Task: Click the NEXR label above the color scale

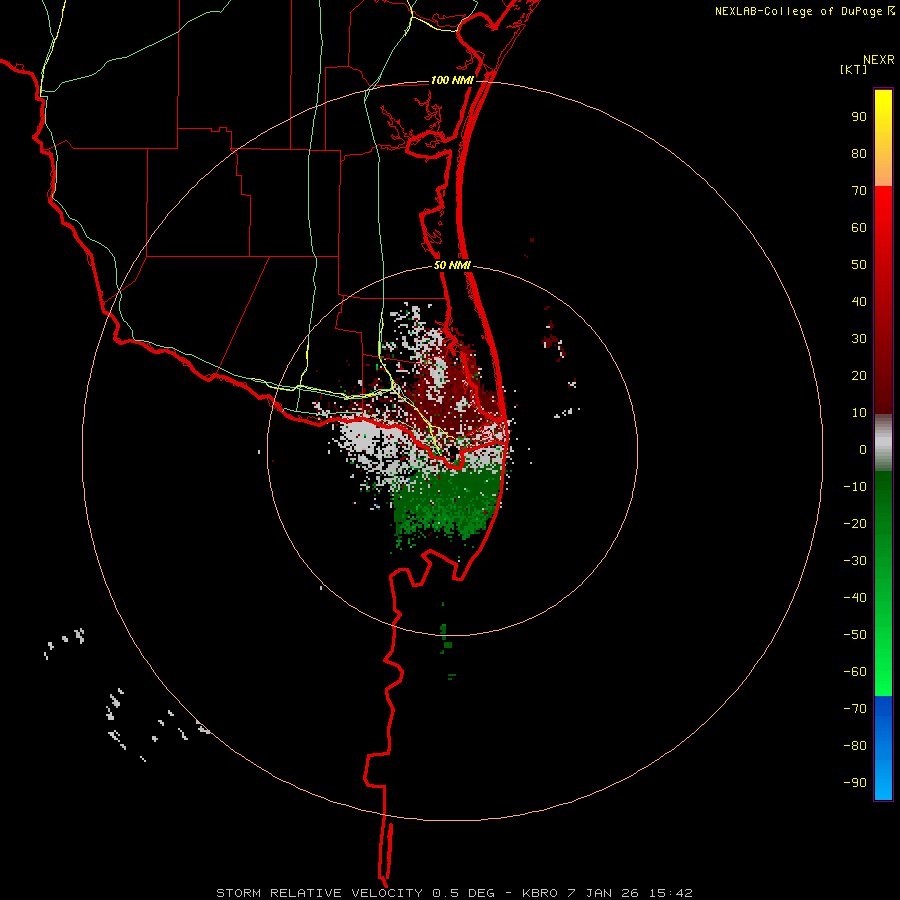Action: coord(879,60)
